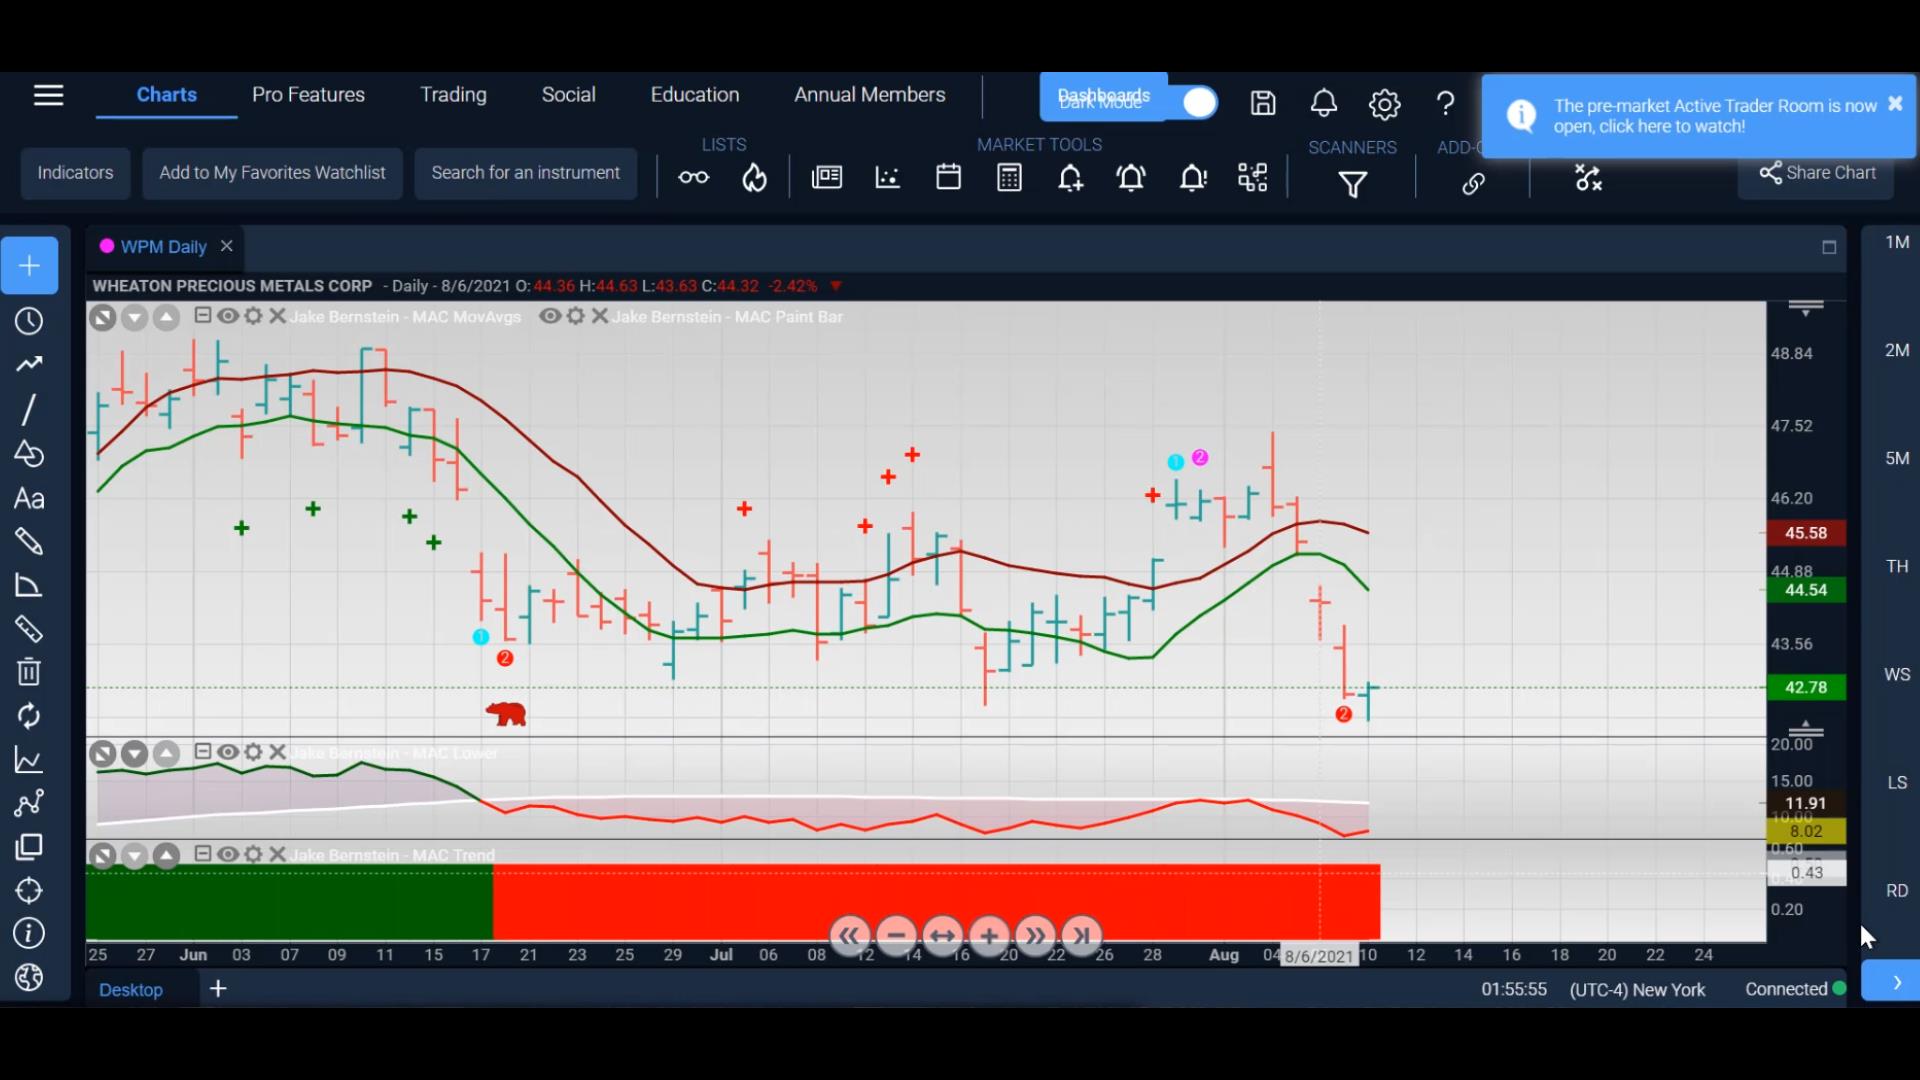The image size is (1920, 1080).
Task: Click the blue plus tool at sidebar top
Action: (29, 266)
